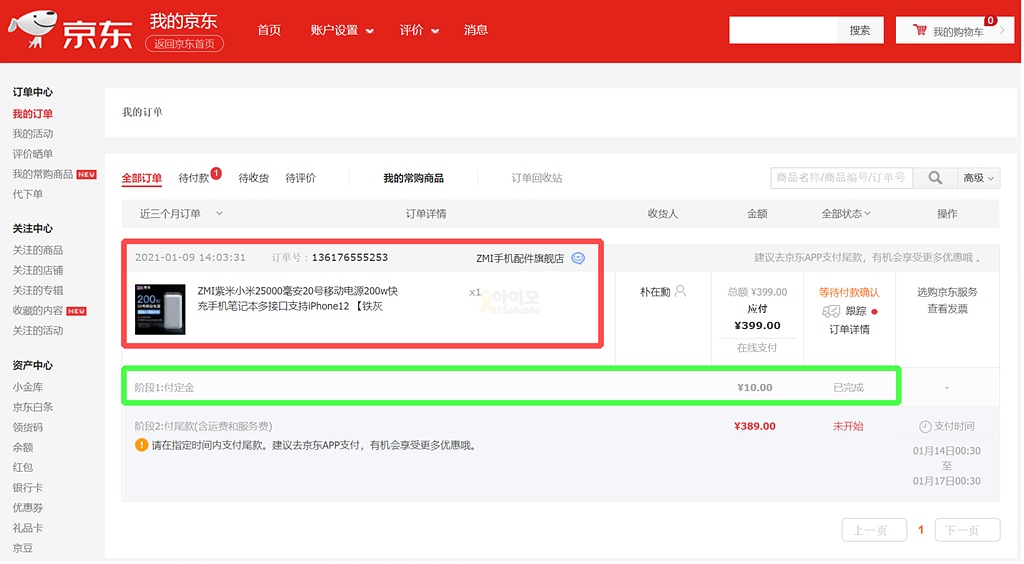Image resolution: width=1024 pixels, height=564 pixels.
Task: Click 选购京东服务 link
Action: pos(947,292)
